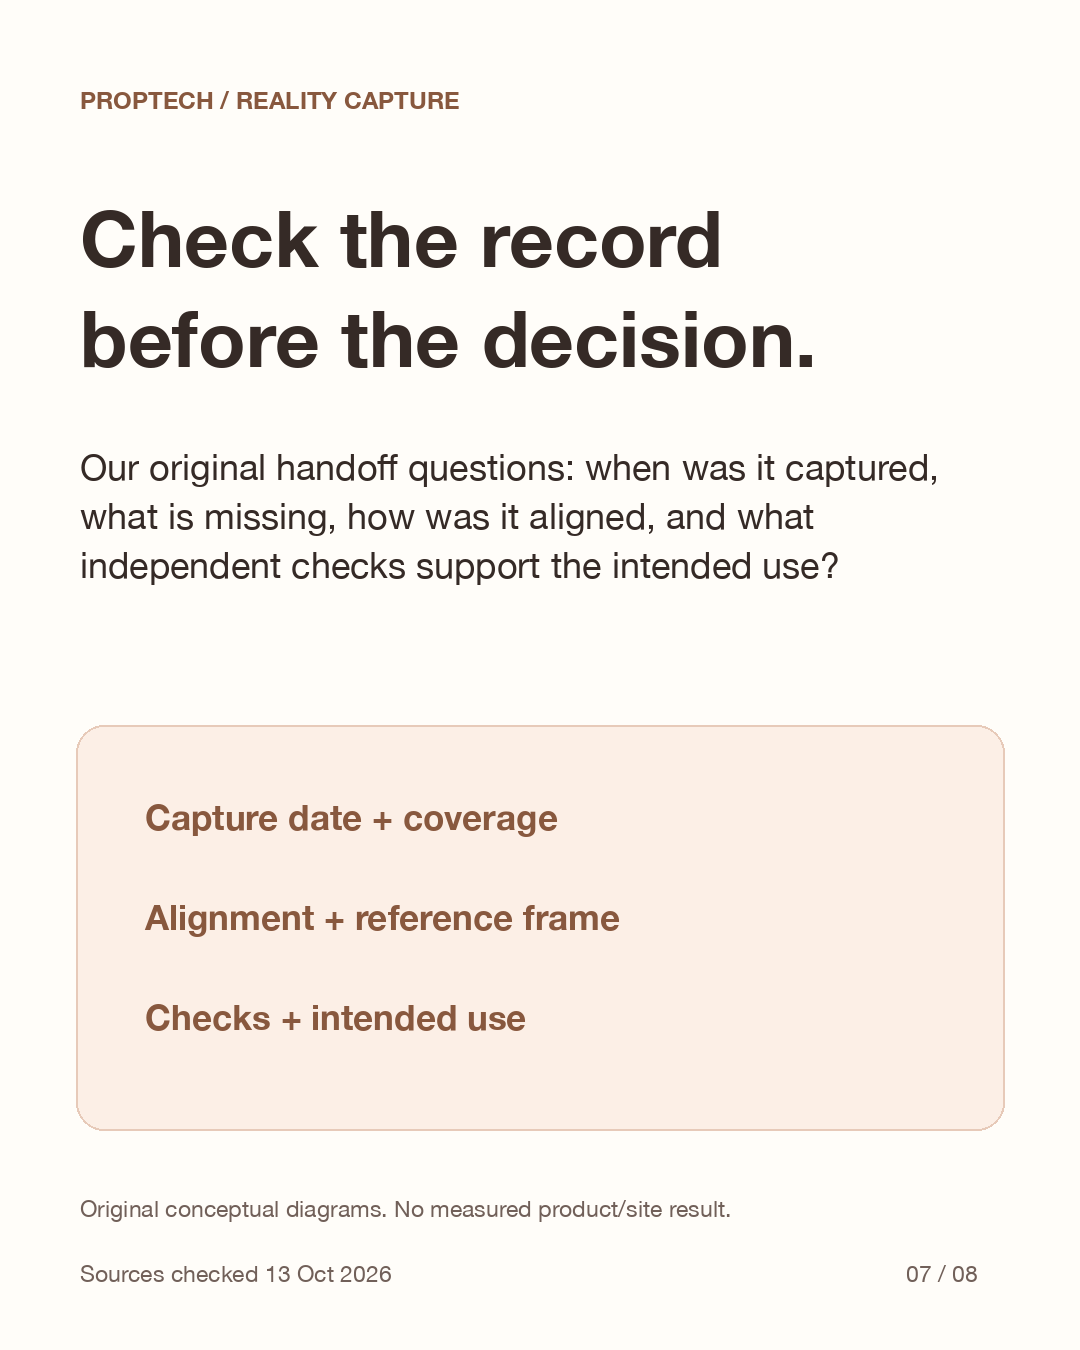Select the REALITY CAPTURE header label
Viewport: 1080px width, 1350px height.
[348, 101]
